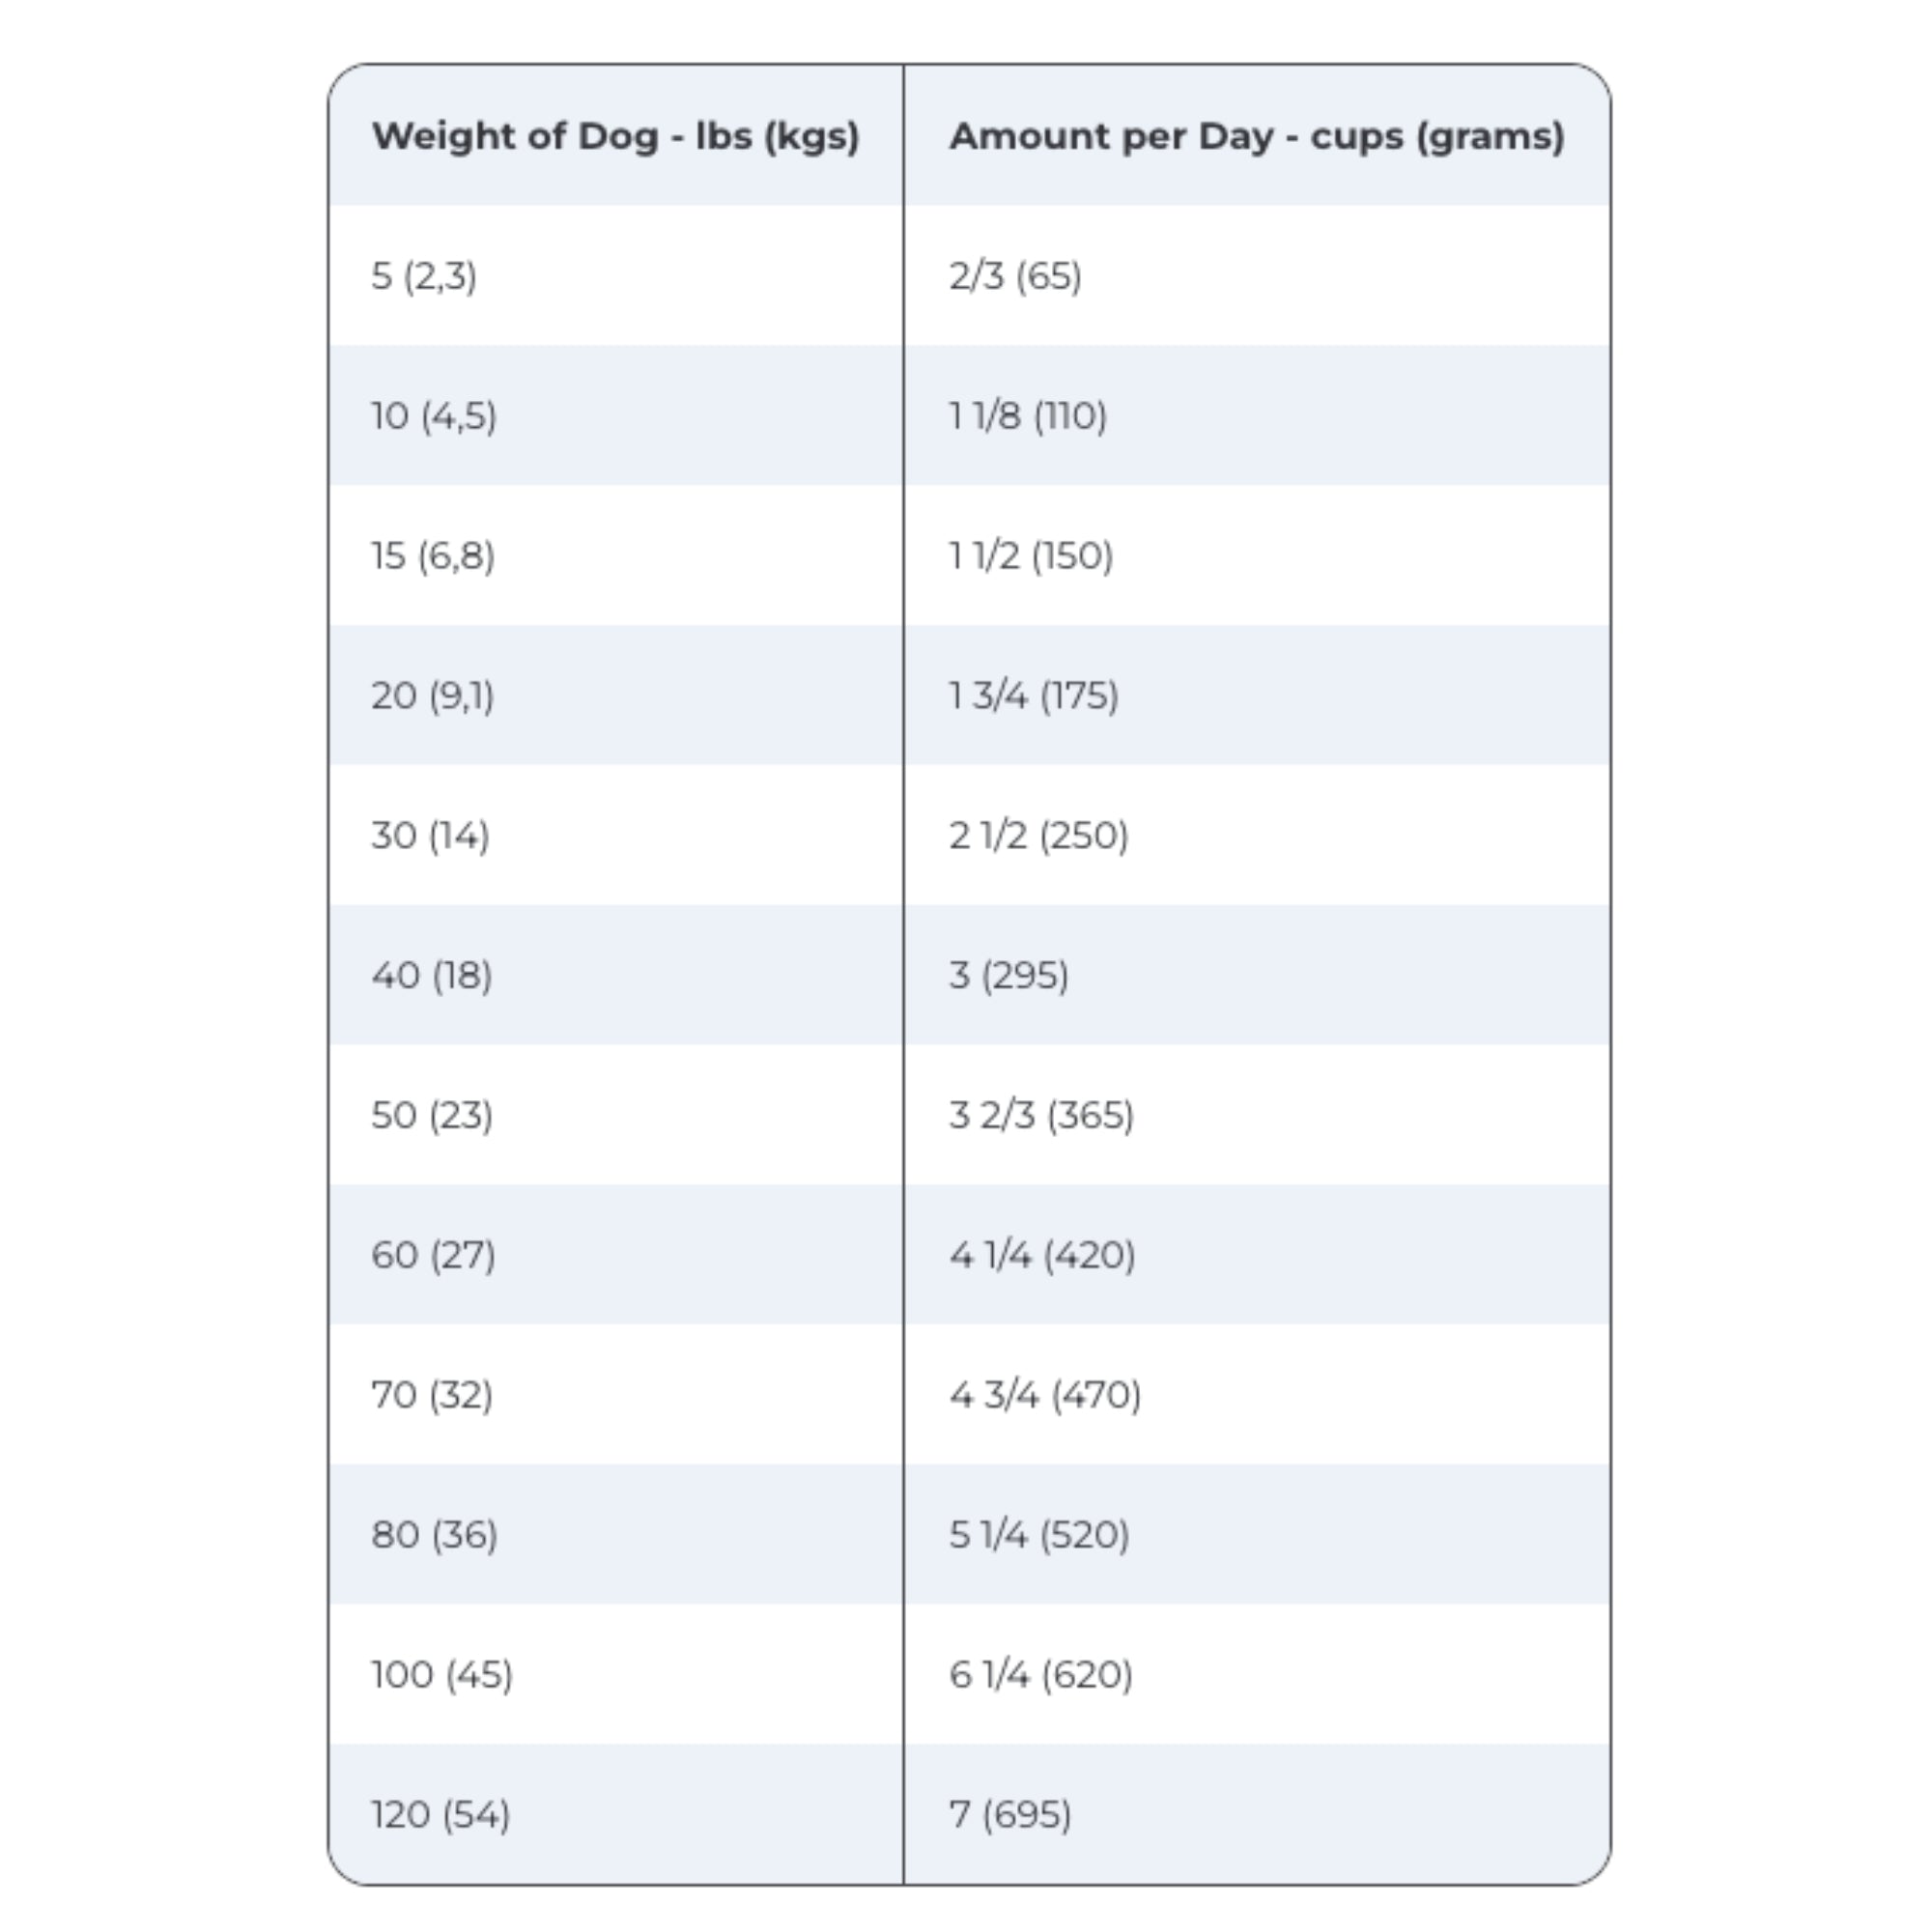Click the 1 1/8 (110) amount cell
Screen dimensions: 1932x1932
pyautogui.click(x=1028, y=416)
